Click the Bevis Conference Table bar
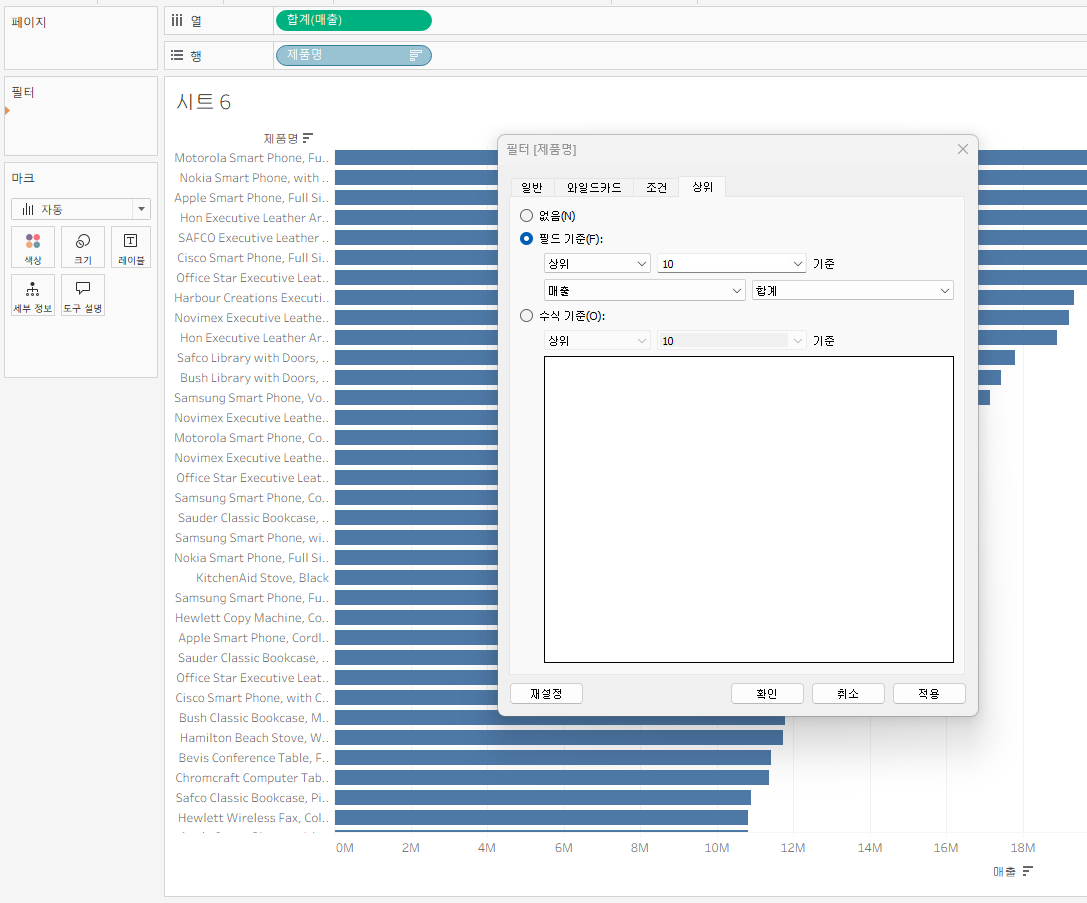The width and height of the screenshot is (1087, 903). coord(553,757)
